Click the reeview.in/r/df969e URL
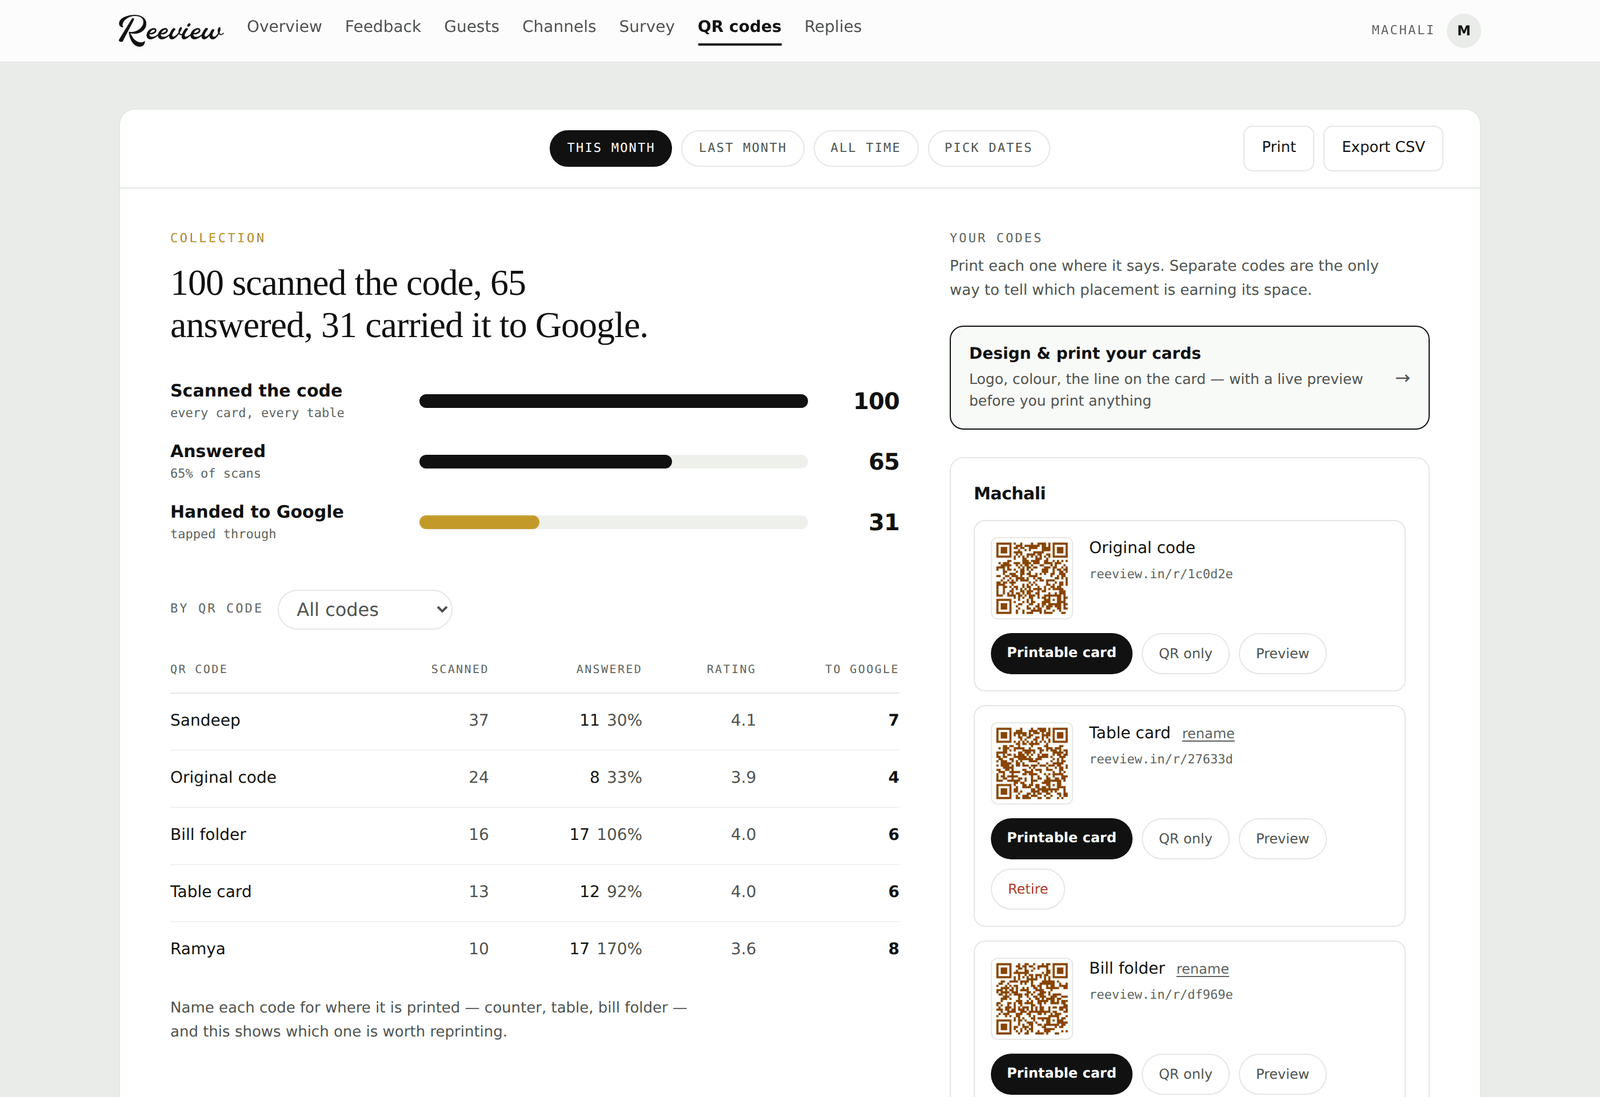The width and height of the screenshot is (1600, 1097). [1161, 995]
